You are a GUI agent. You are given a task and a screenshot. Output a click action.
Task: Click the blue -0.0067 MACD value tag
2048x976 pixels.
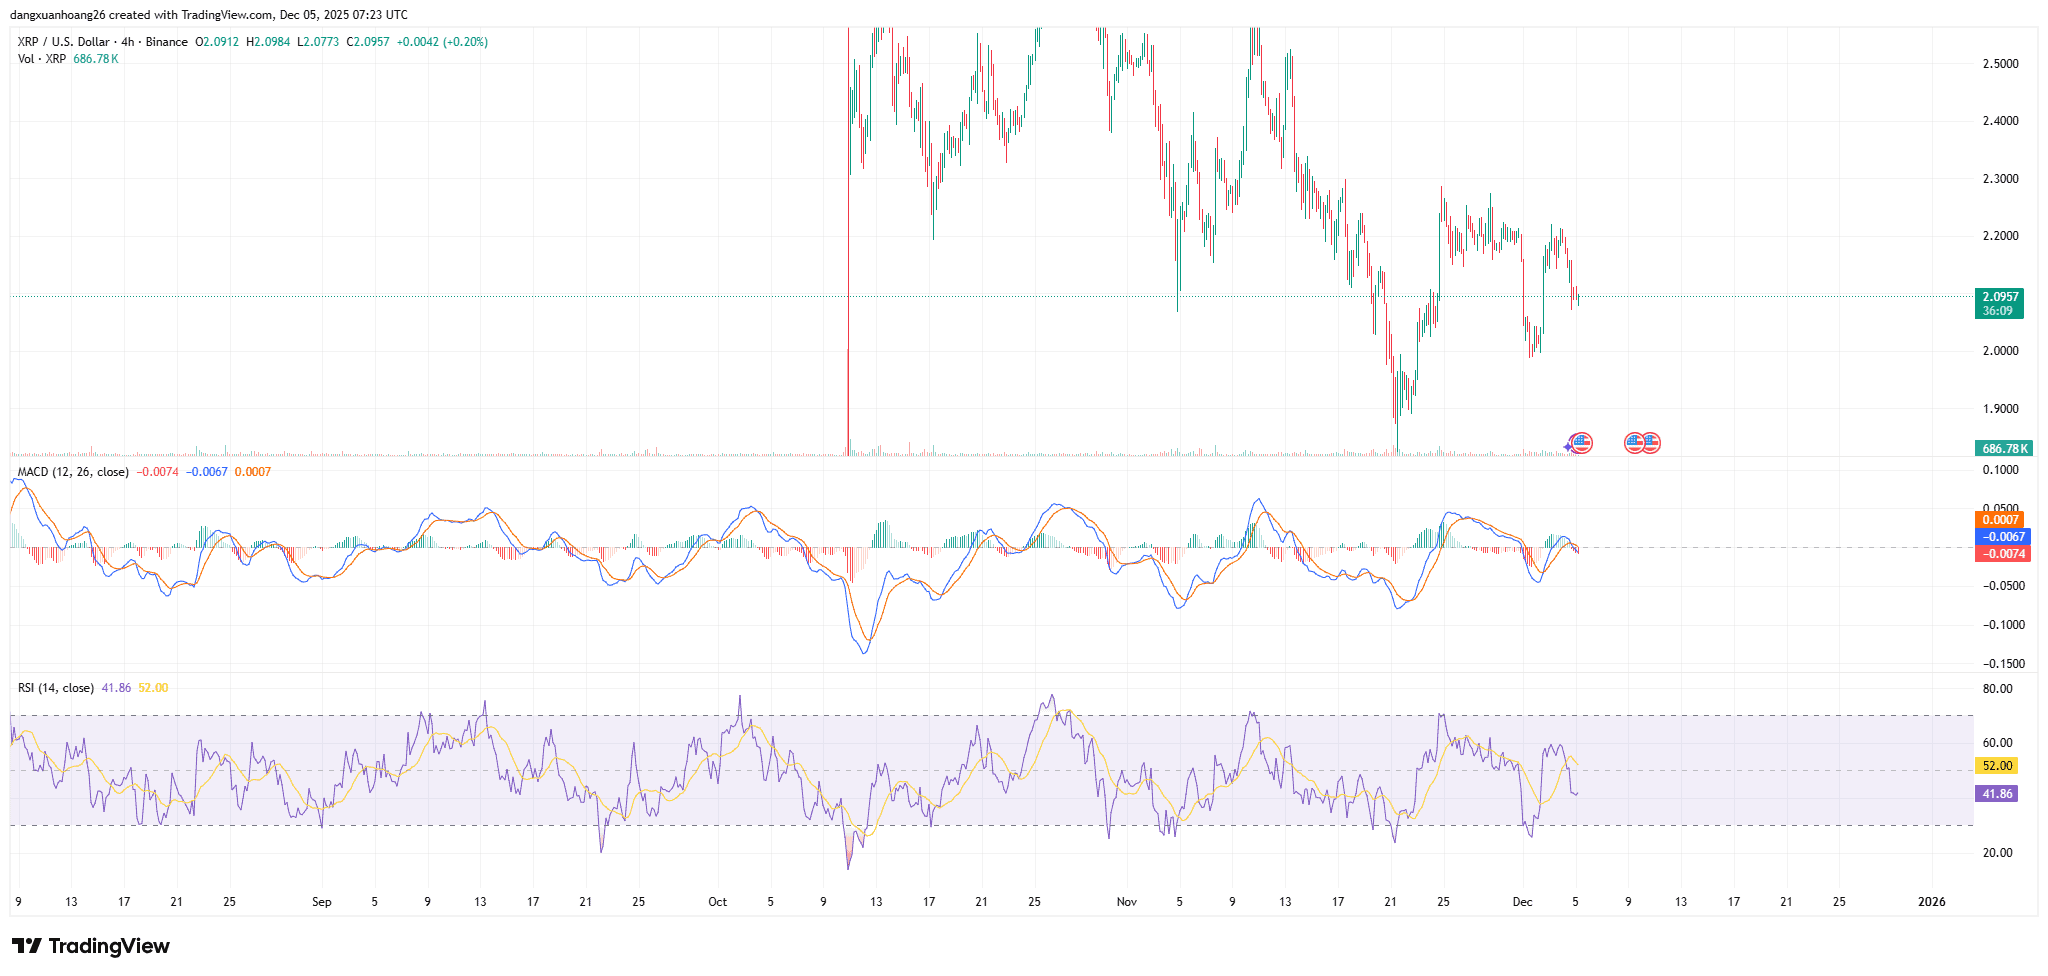tap(2003, 537)
